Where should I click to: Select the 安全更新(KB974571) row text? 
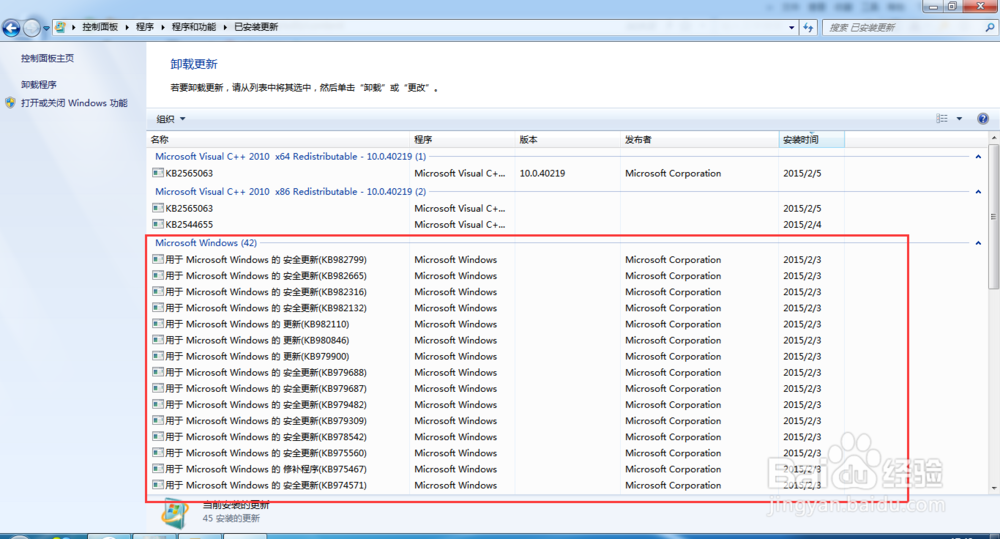(266, 485)
